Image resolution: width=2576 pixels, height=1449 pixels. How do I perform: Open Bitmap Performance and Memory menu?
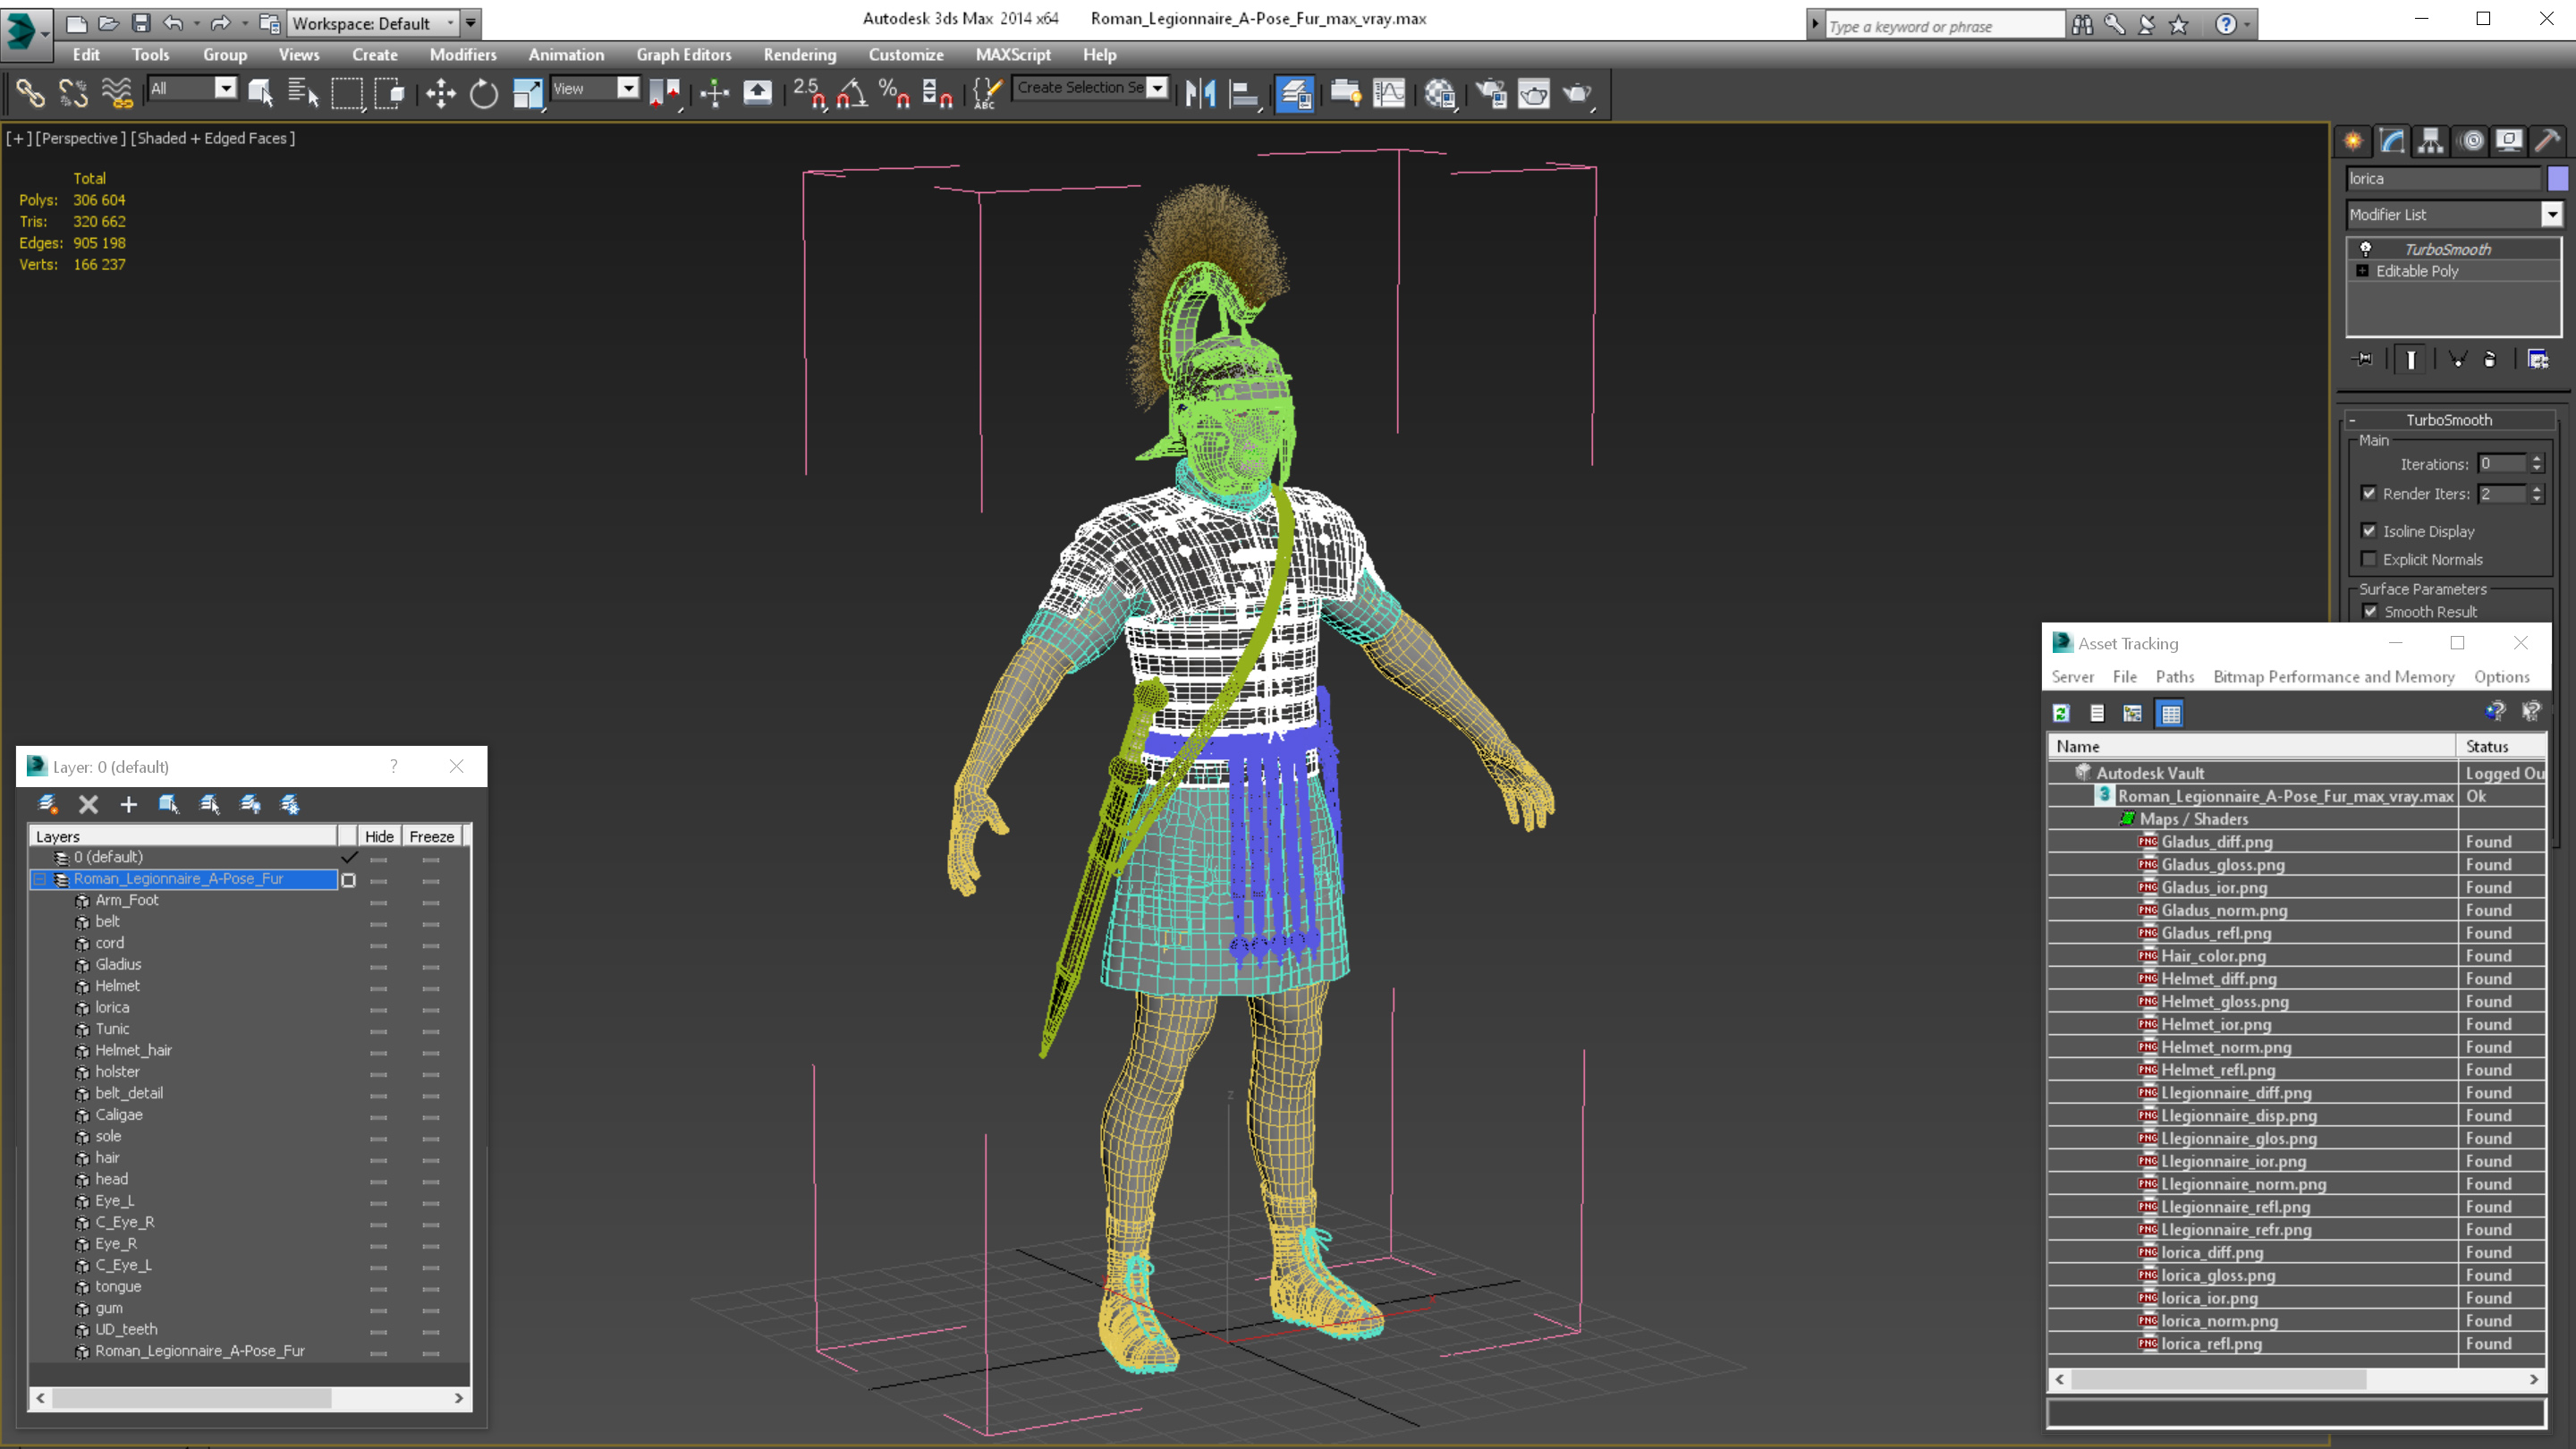2333,677
